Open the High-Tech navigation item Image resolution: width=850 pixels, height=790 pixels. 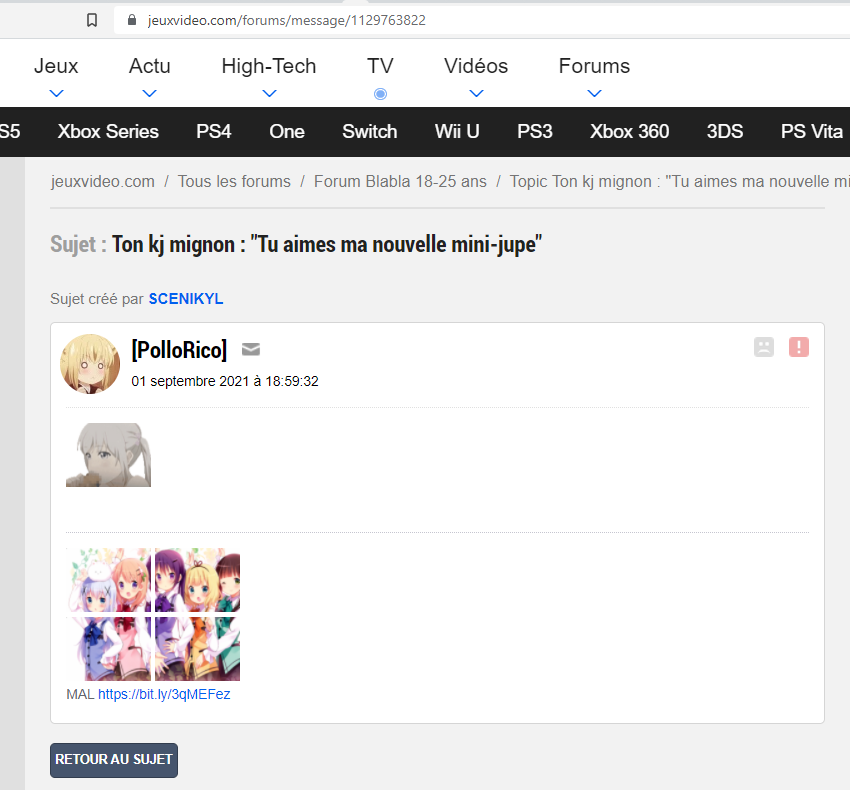(269, 66)
